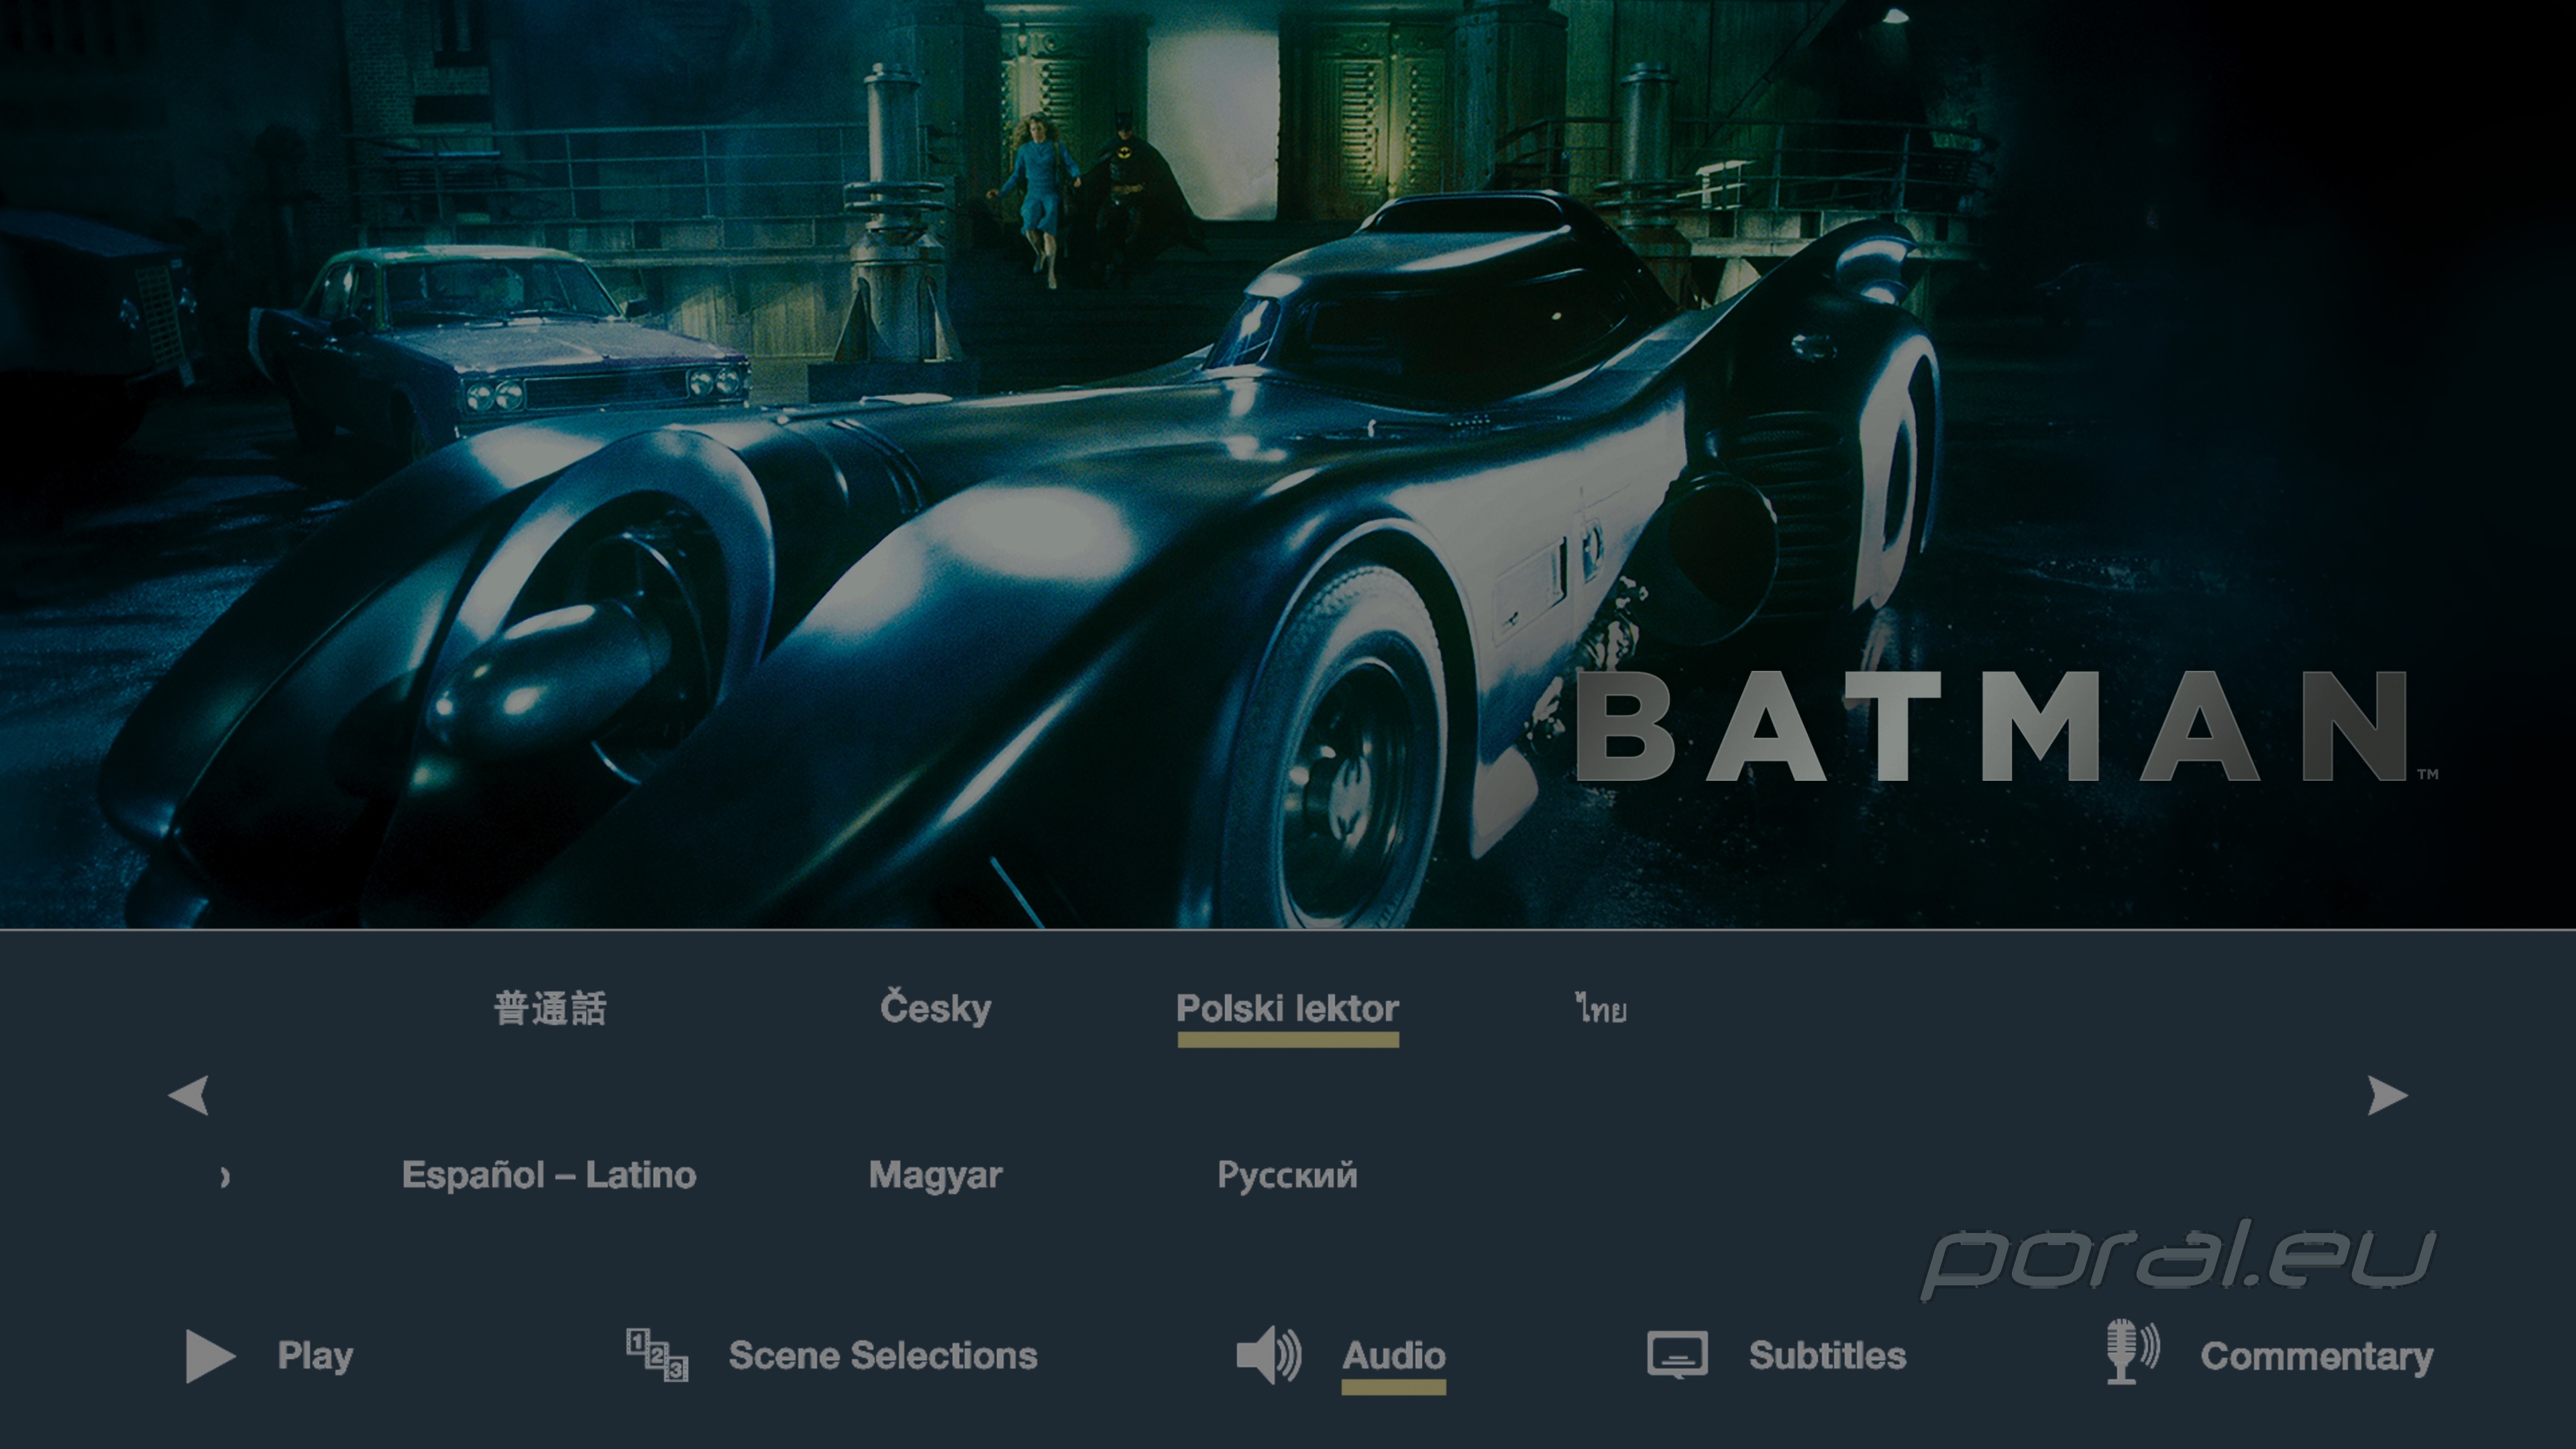Go to next audio language page arrow

point(2388,1095)
